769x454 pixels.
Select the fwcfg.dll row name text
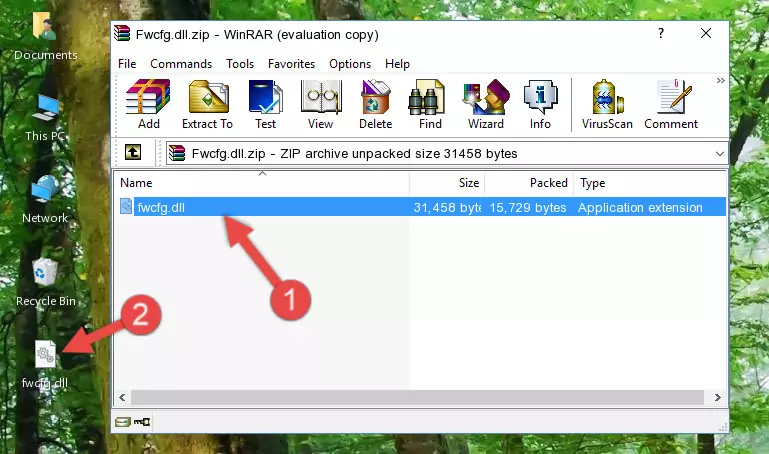pyautogui.click(x=161, y=207)
